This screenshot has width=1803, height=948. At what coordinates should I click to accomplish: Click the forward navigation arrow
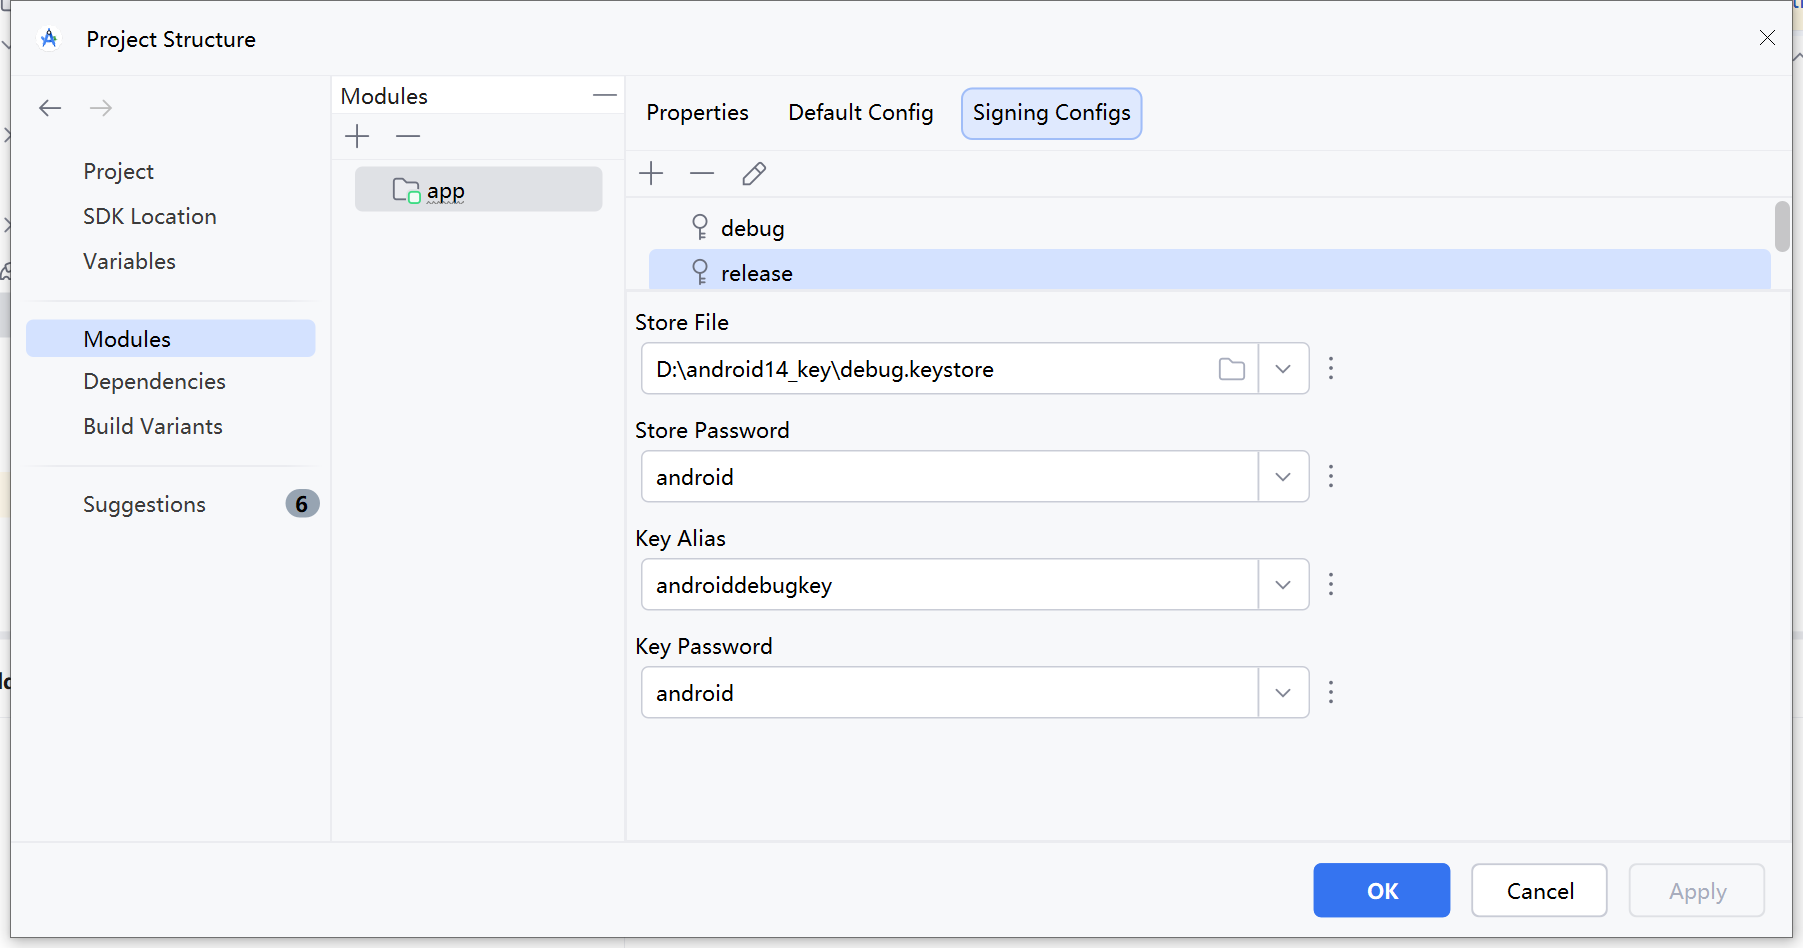pyautogui.click(x=101, y=108)
